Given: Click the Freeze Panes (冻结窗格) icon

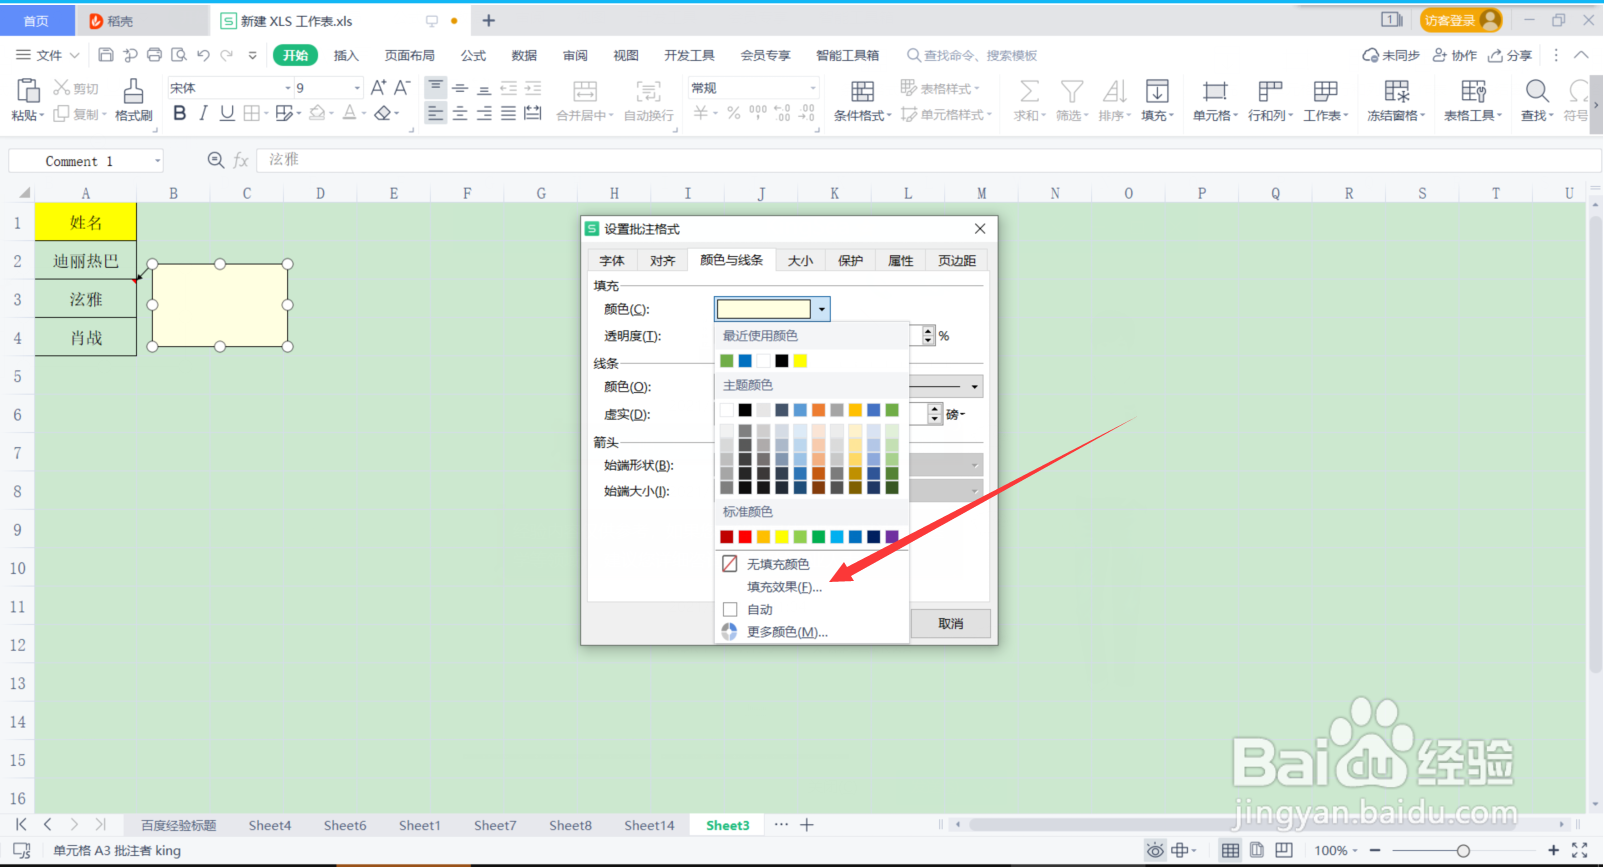Looking at the screenshot, I should pos(1397,92).
